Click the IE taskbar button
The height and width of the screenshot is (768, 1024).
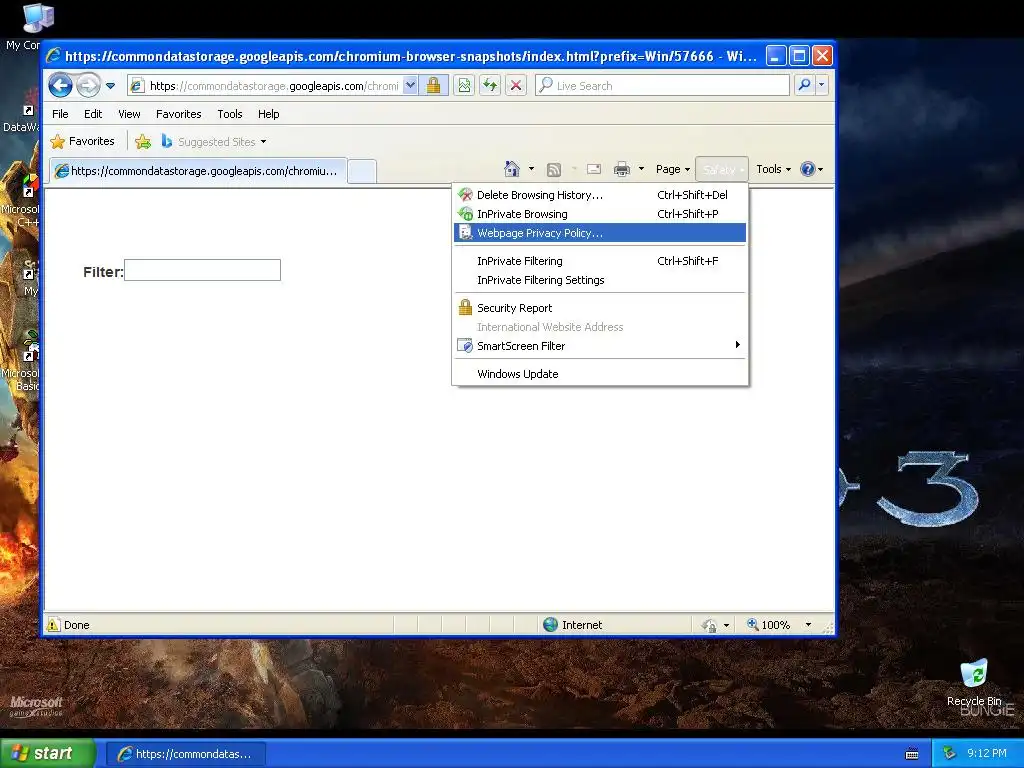point(186,754)
